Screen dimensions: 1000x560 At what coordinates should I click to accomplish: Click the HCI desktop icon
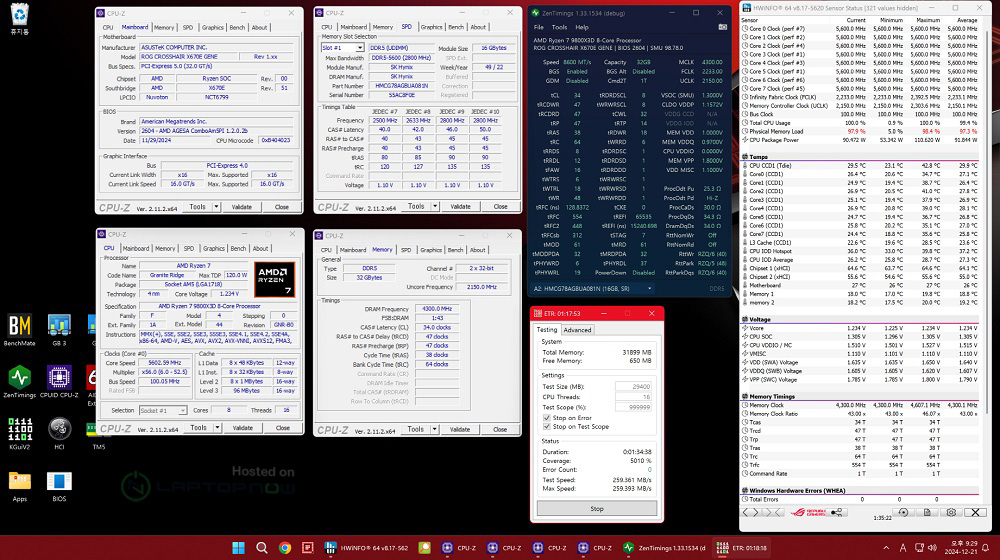[59, 431]
